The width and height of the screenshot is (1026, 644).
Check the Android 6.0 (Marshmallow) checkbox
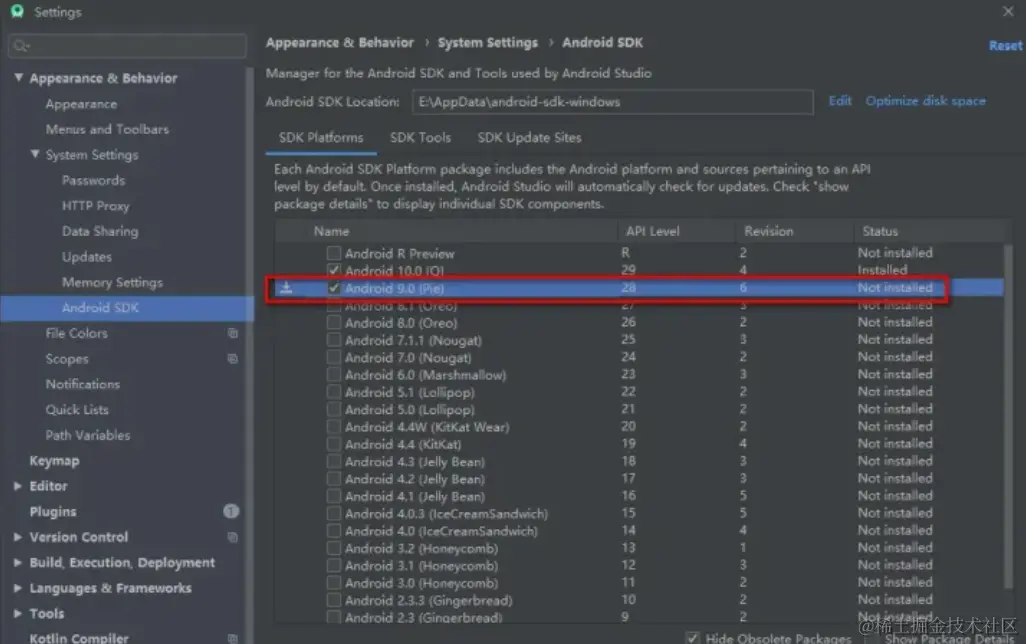point(334,374)
